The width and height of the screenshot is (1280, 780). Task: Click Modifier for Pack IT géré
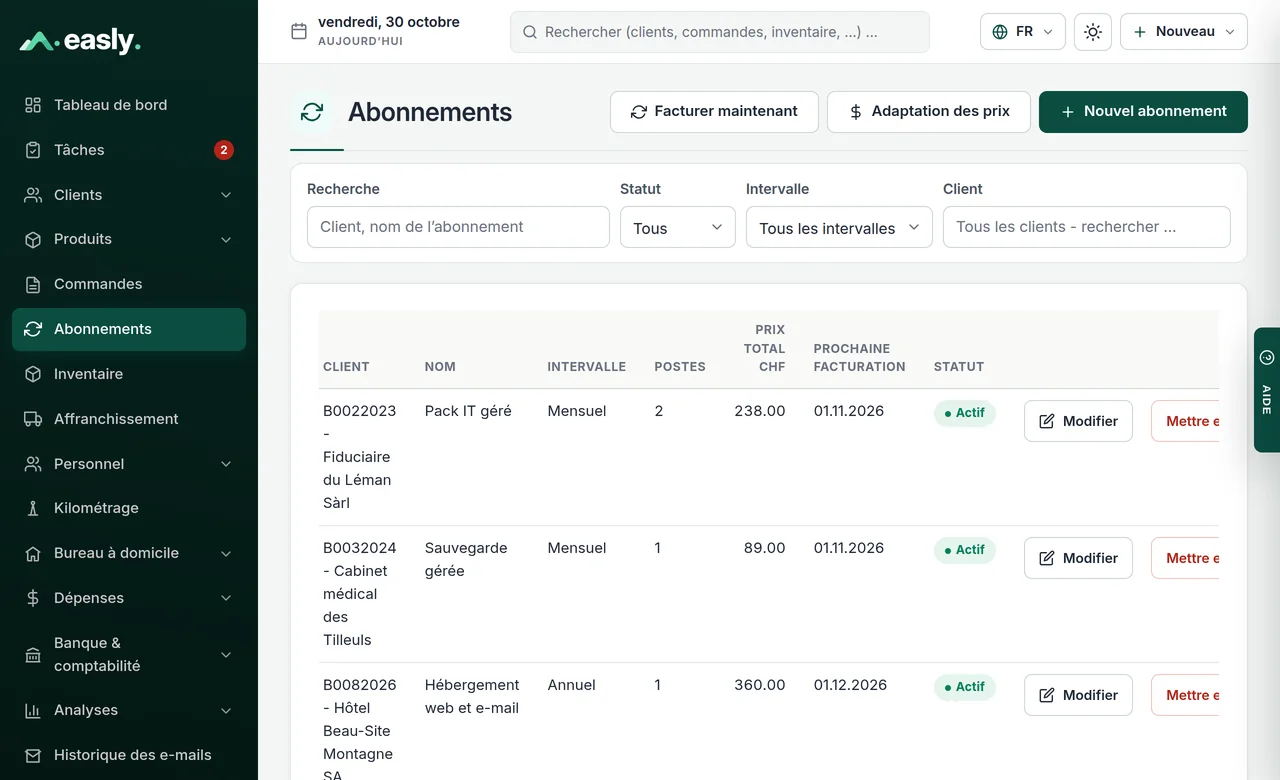tap(1078, 421)
